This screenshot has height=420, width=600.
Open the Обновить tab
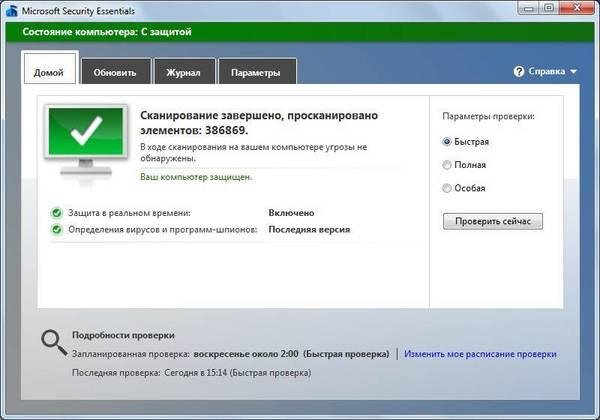[116, 72]
